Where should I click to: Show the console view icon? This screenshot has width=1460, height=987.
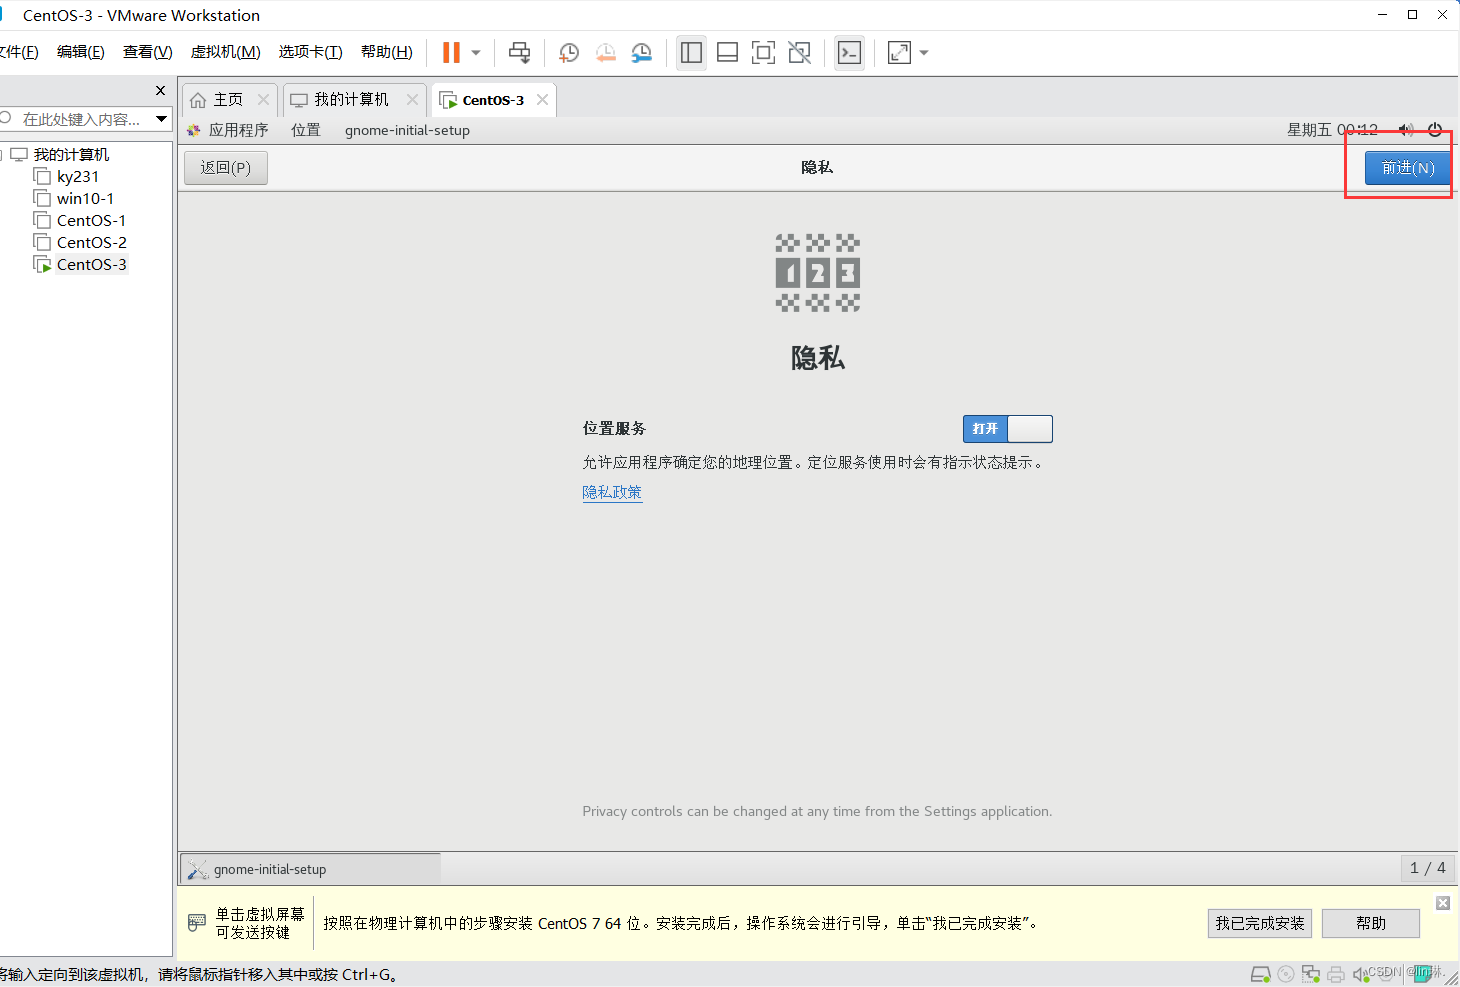click(849, 53)
